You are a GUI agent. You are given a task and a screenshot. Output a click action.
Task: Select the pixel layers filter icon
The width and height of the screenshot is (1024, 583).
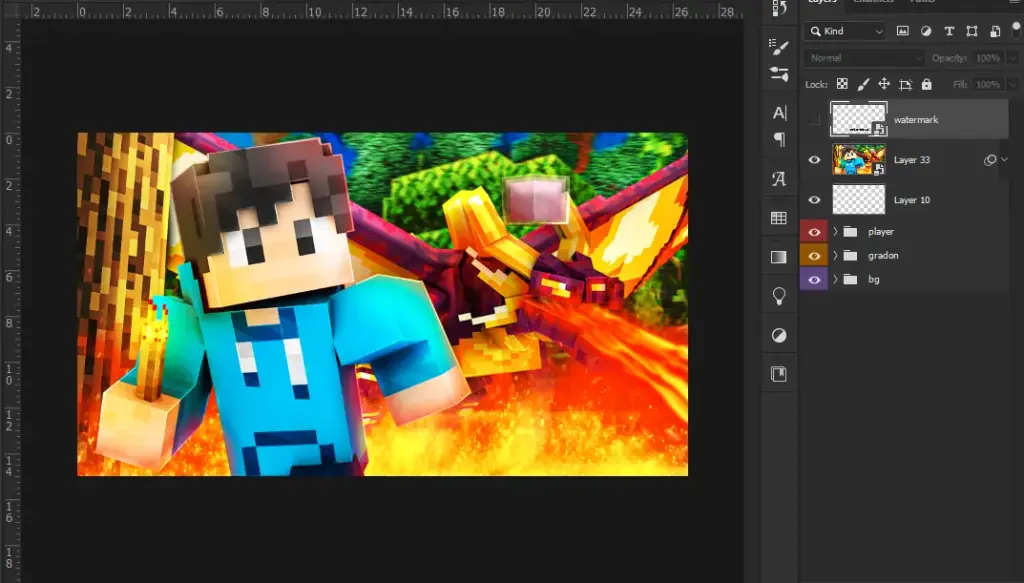[x=904, y=31]
